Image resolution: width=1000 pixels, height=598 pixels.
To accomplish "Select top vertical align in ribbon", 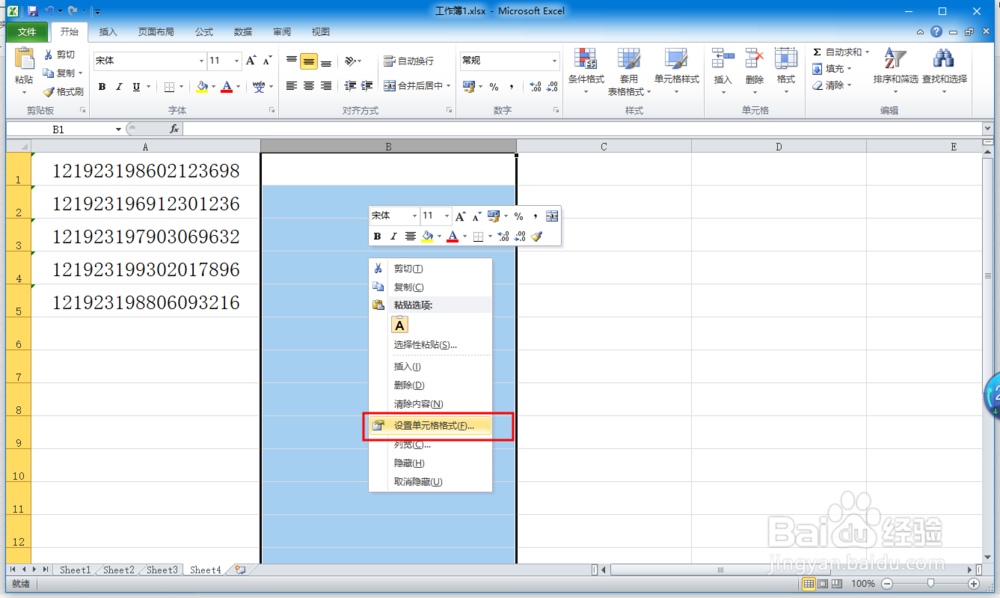I will click(x=291, y=61).
